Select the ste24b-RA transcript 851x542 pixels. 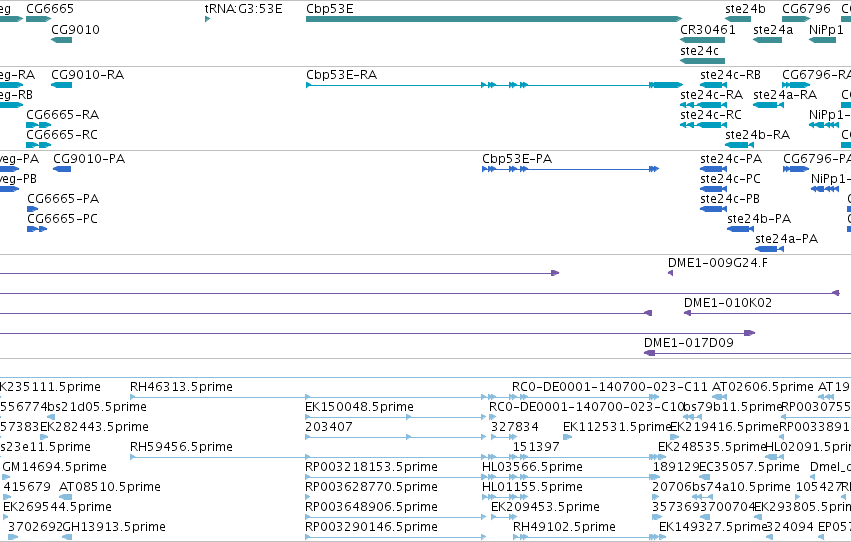pos(739,145)
